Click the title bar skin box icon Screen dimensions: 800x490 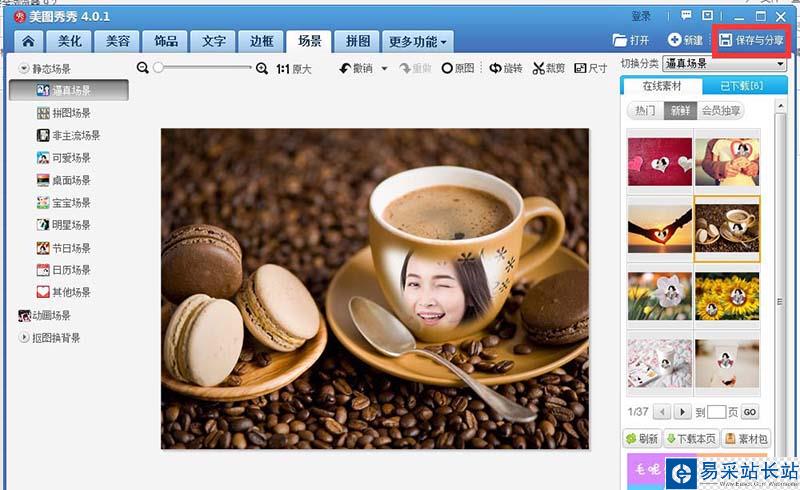[x=708, y=16]
